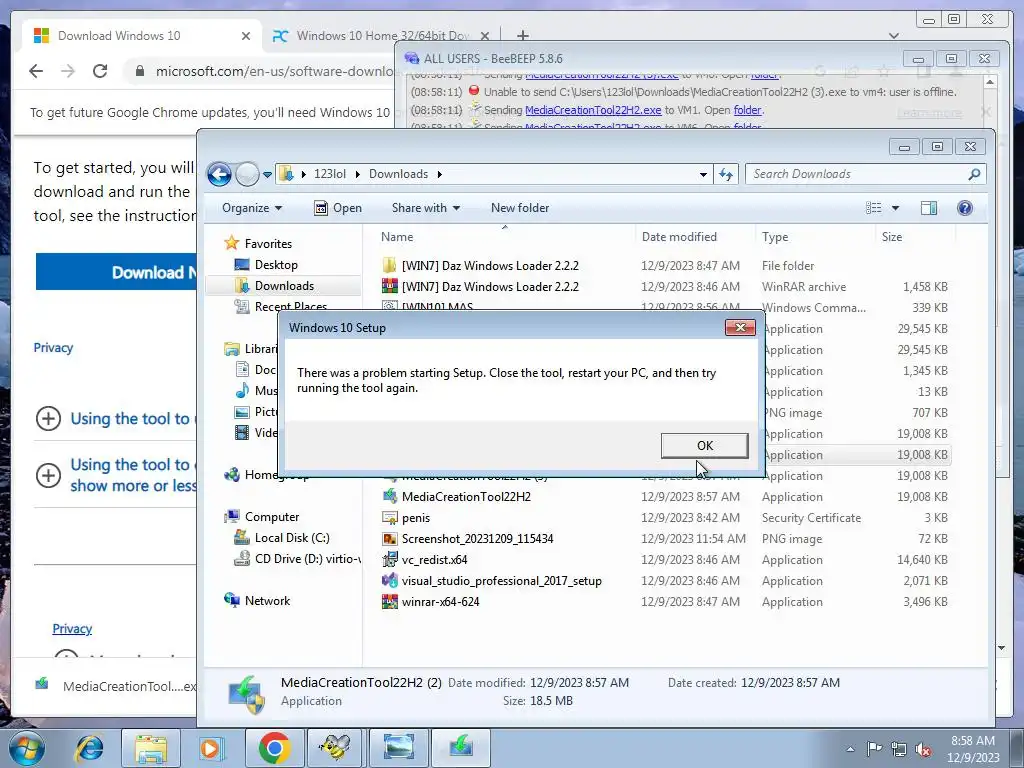Screen dimensions: 1024x768
Task: Select Favorites in navigation pane
Action: tap(268, 244)
